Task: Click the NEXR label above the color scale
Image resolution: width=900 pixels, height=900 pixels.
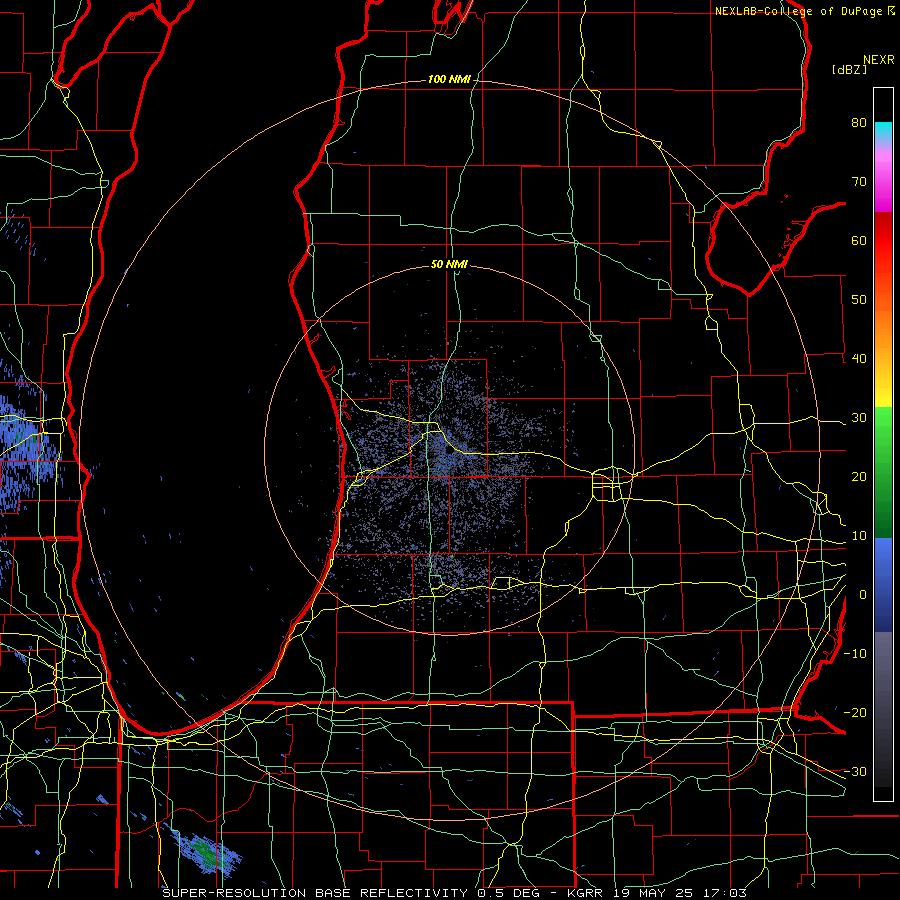Action: [x=878, y=60]
